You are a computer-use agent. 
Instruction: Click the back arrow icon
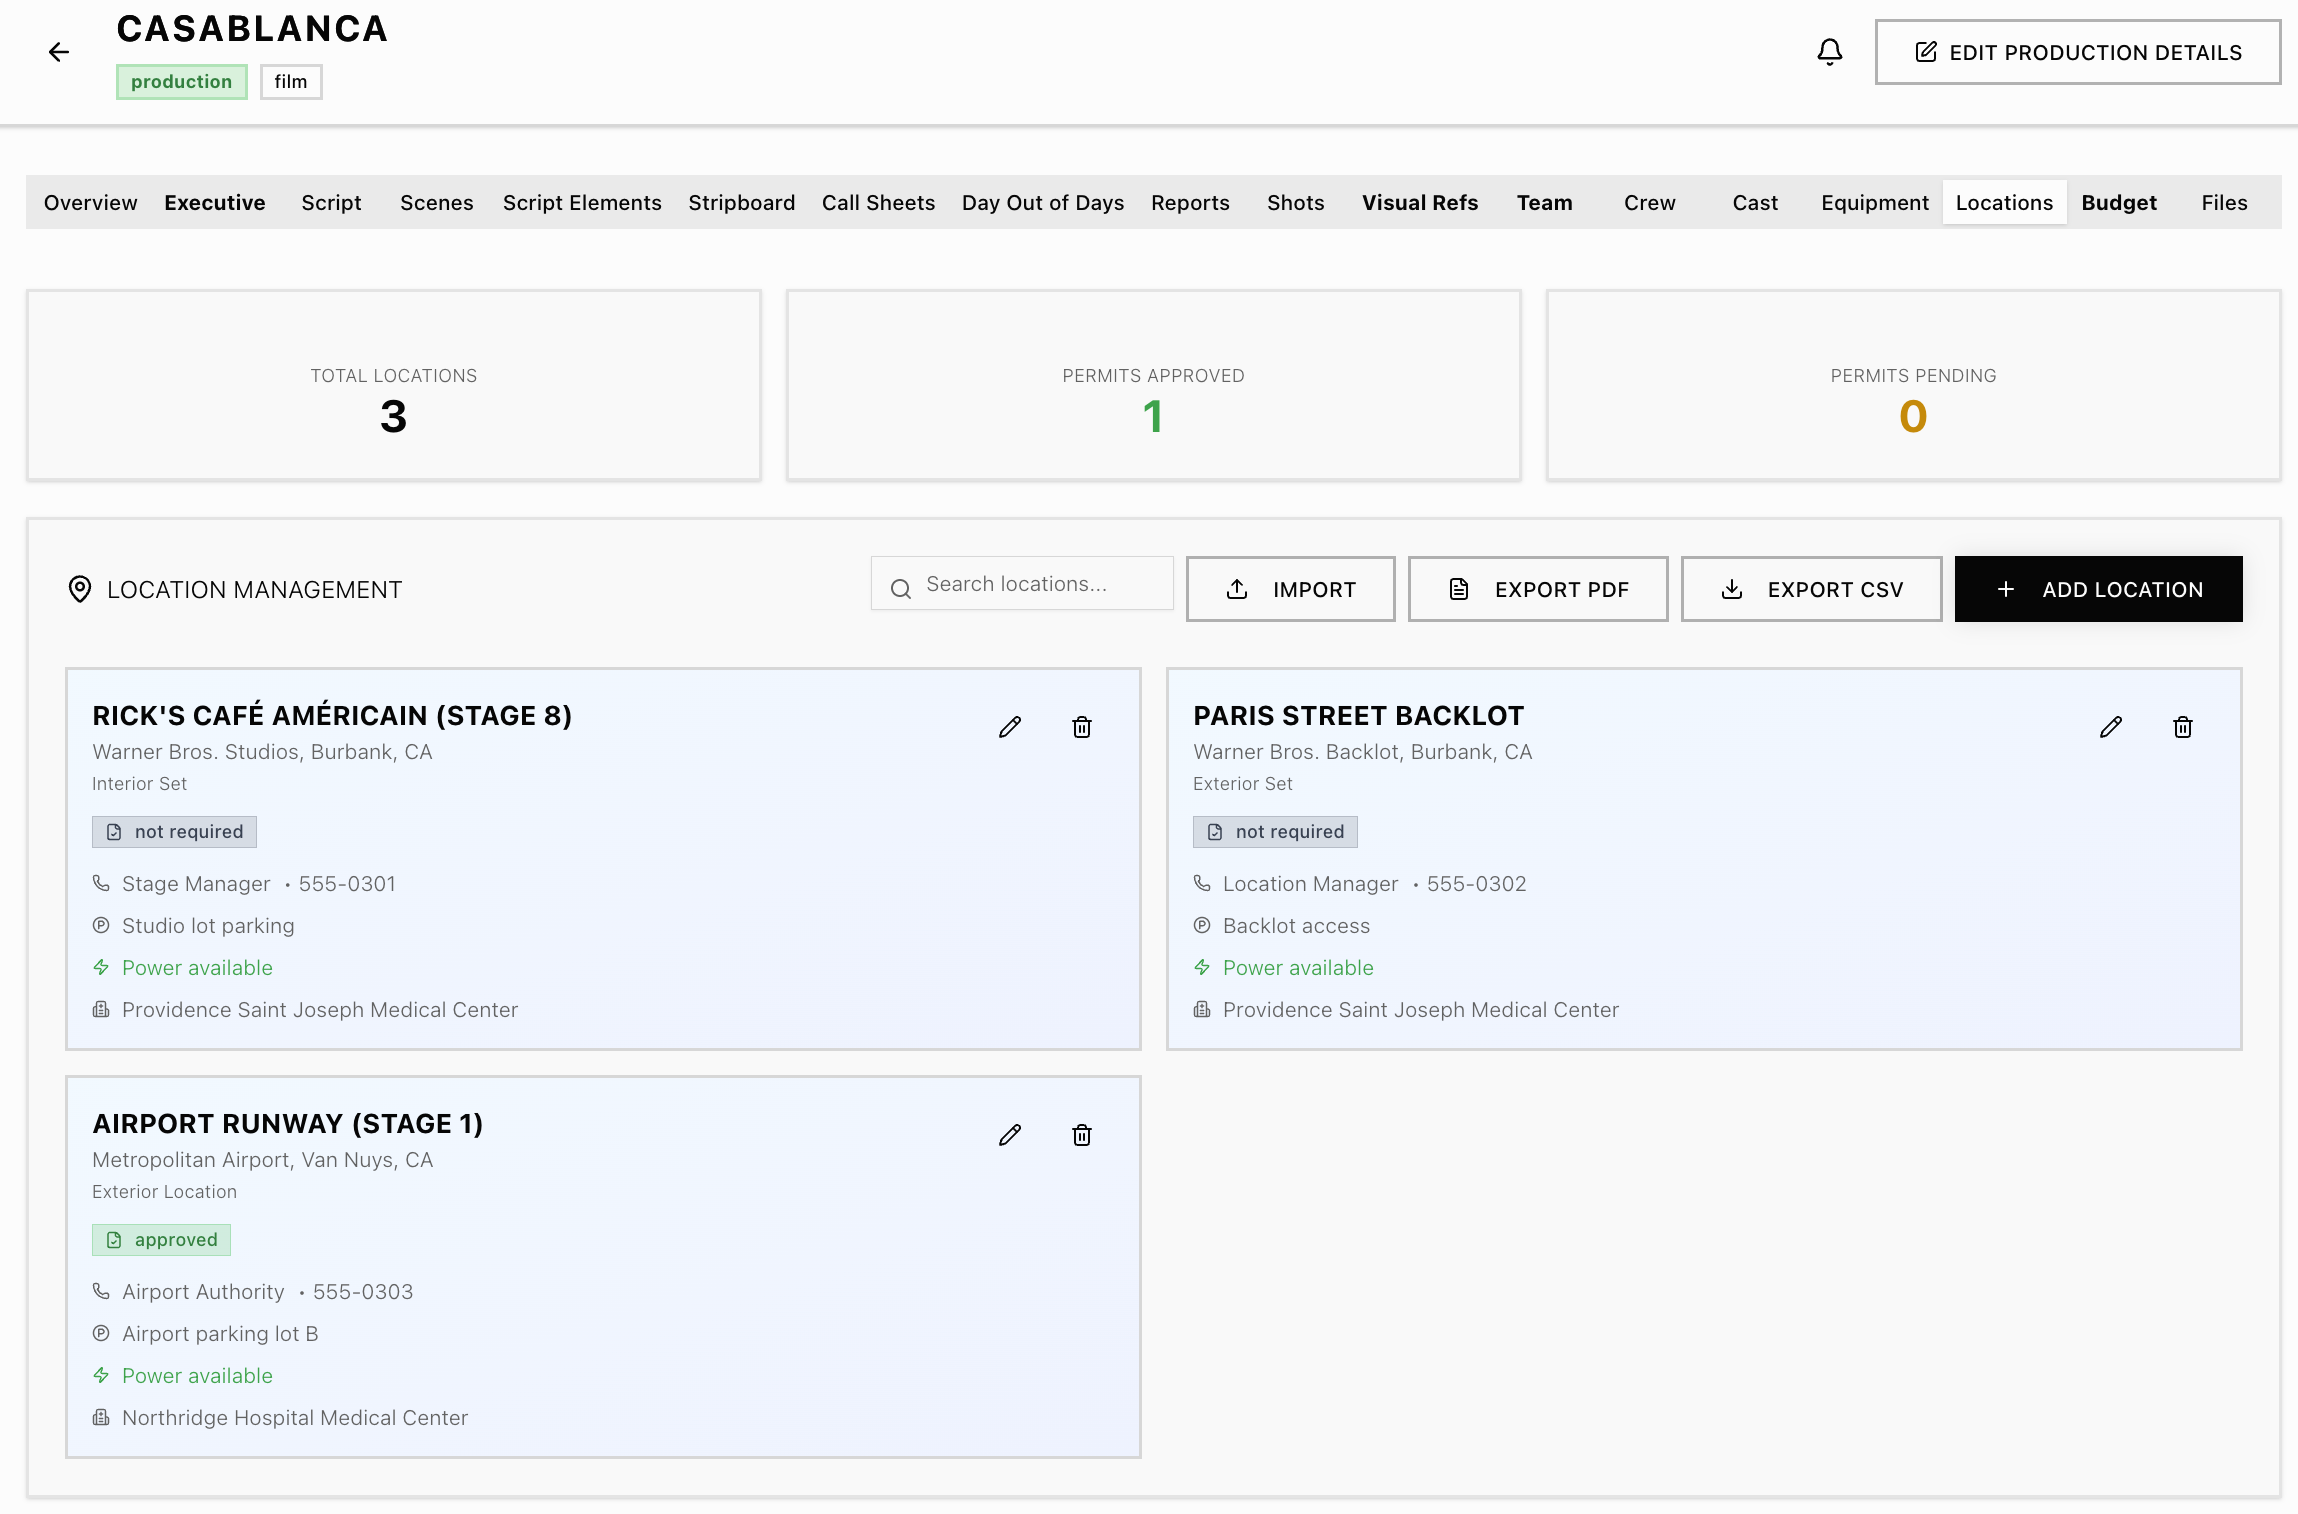point(59,52)
